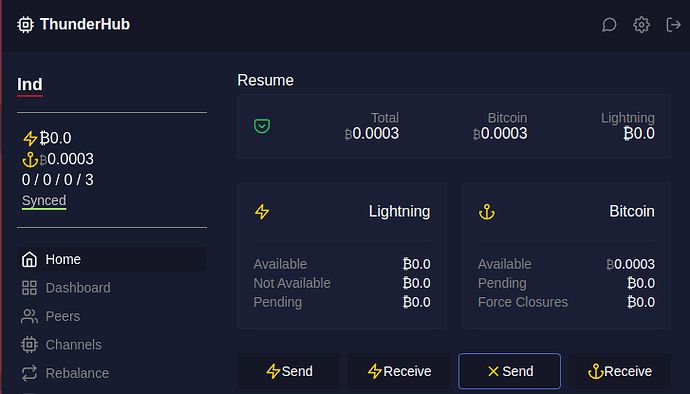
Task: Select the Ind account name
Action: click(30, 84)
